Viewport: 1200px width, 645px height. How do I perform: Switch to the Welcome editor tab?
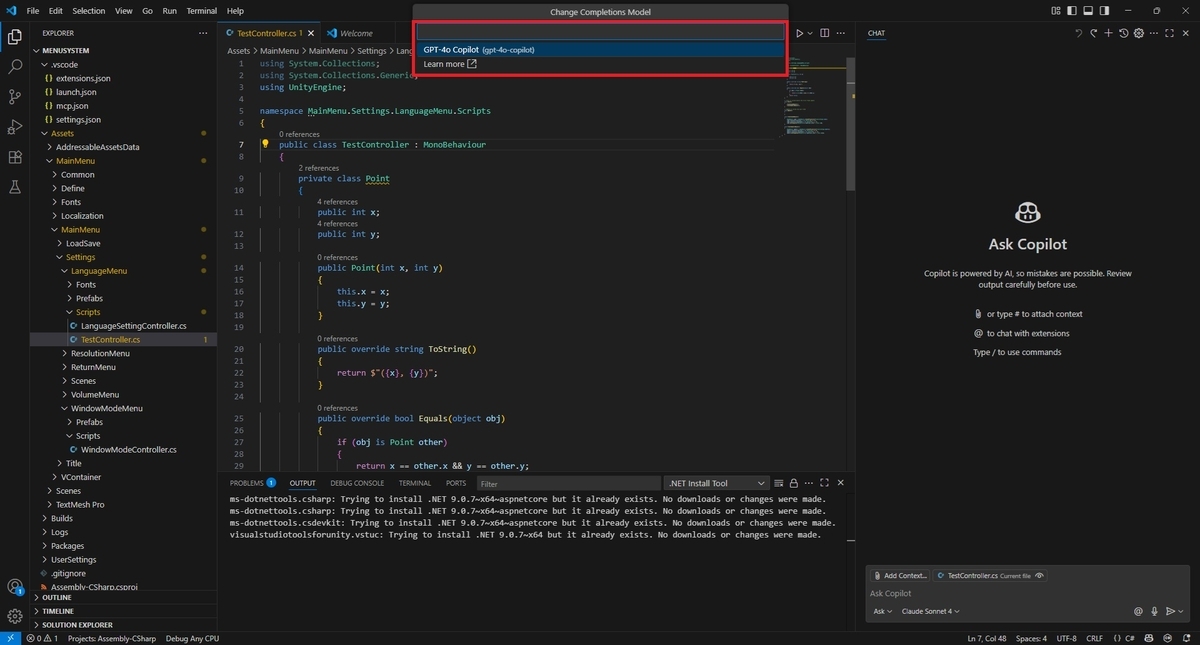point(356,33)
